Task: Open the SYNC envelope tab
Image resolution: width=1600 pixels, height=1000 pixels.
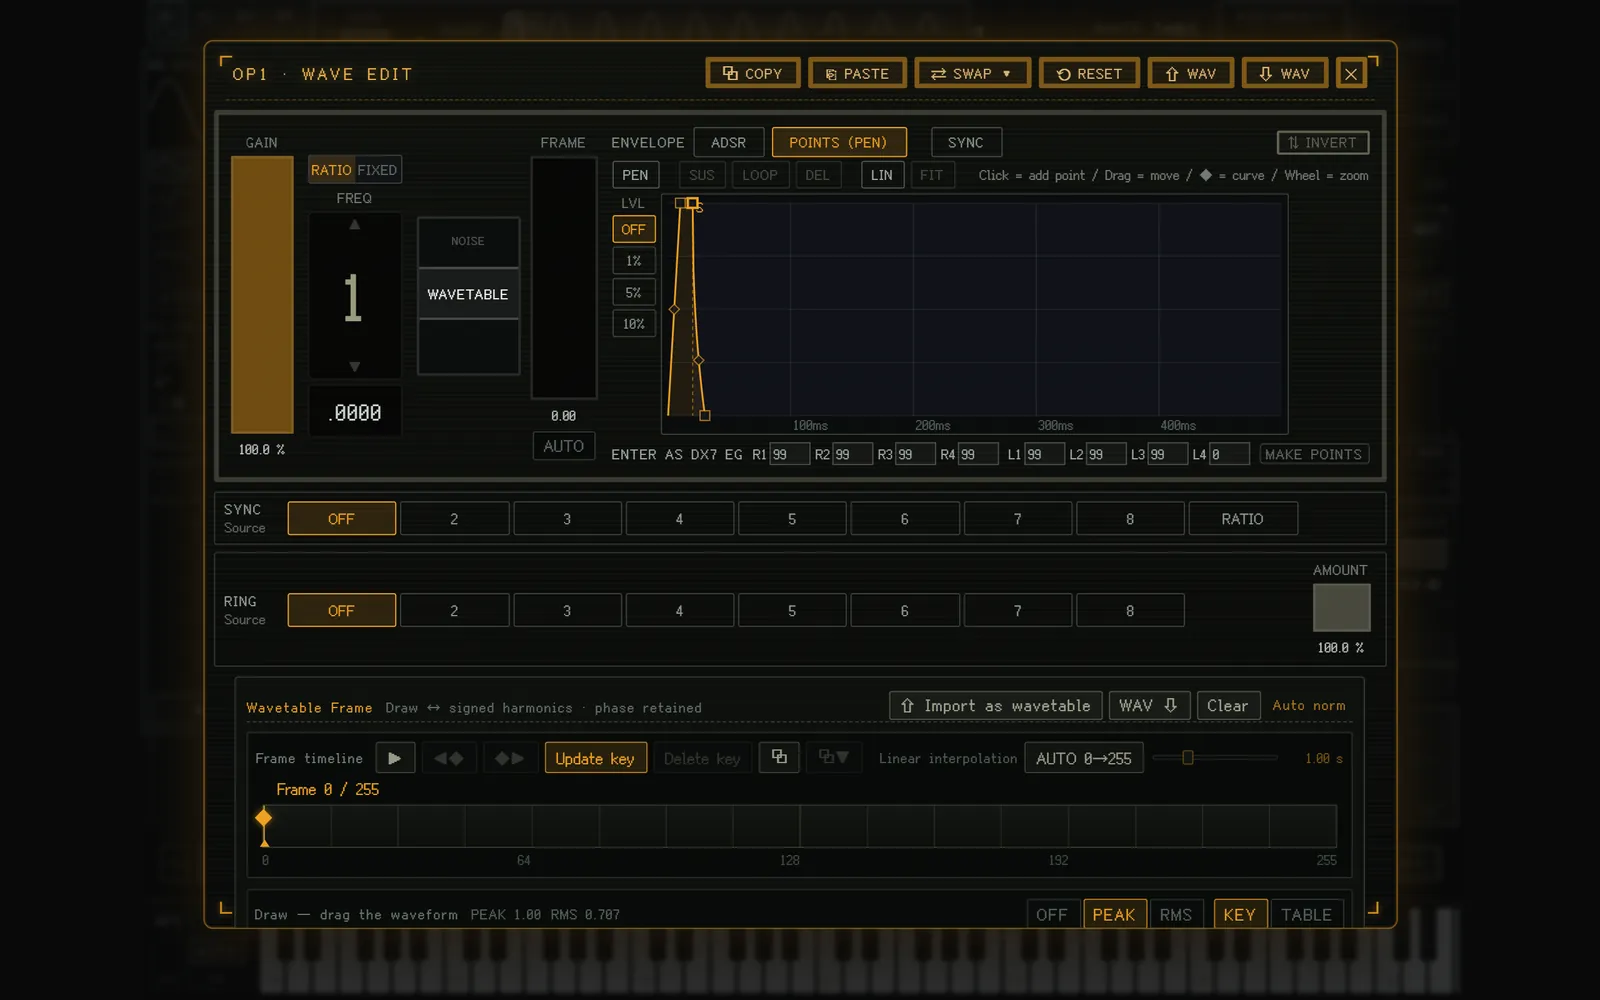Action: 965,143
